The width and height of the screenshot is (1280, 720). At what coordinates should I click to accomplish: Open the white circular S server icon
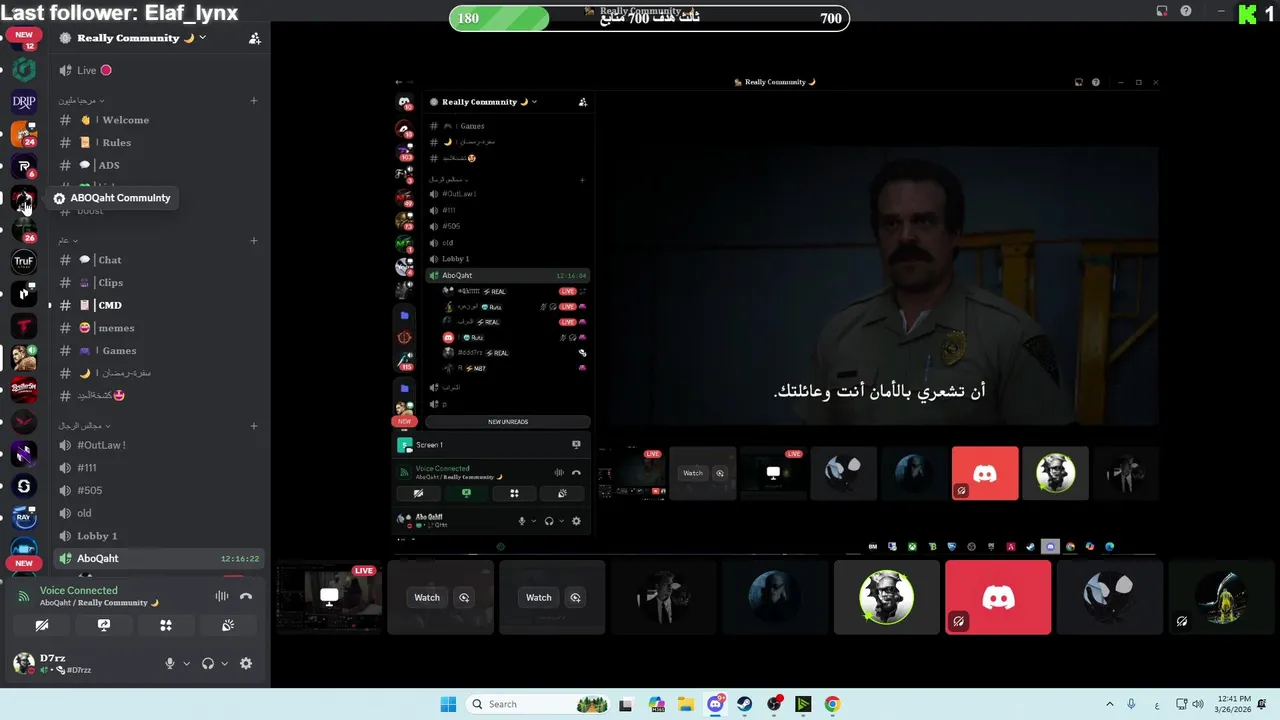[x=24, y=485]
